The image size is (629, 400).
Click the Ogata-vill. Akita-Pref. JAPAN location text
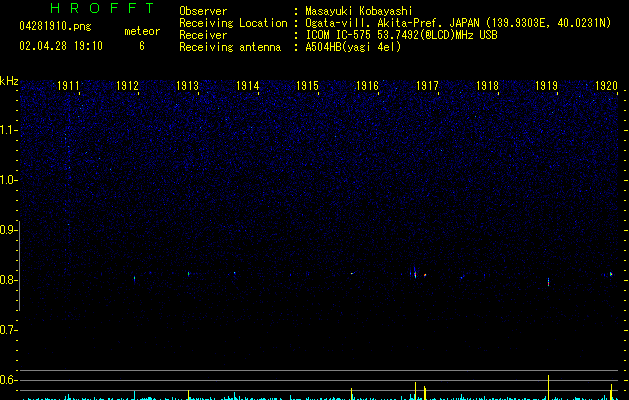tap(458, 23)
